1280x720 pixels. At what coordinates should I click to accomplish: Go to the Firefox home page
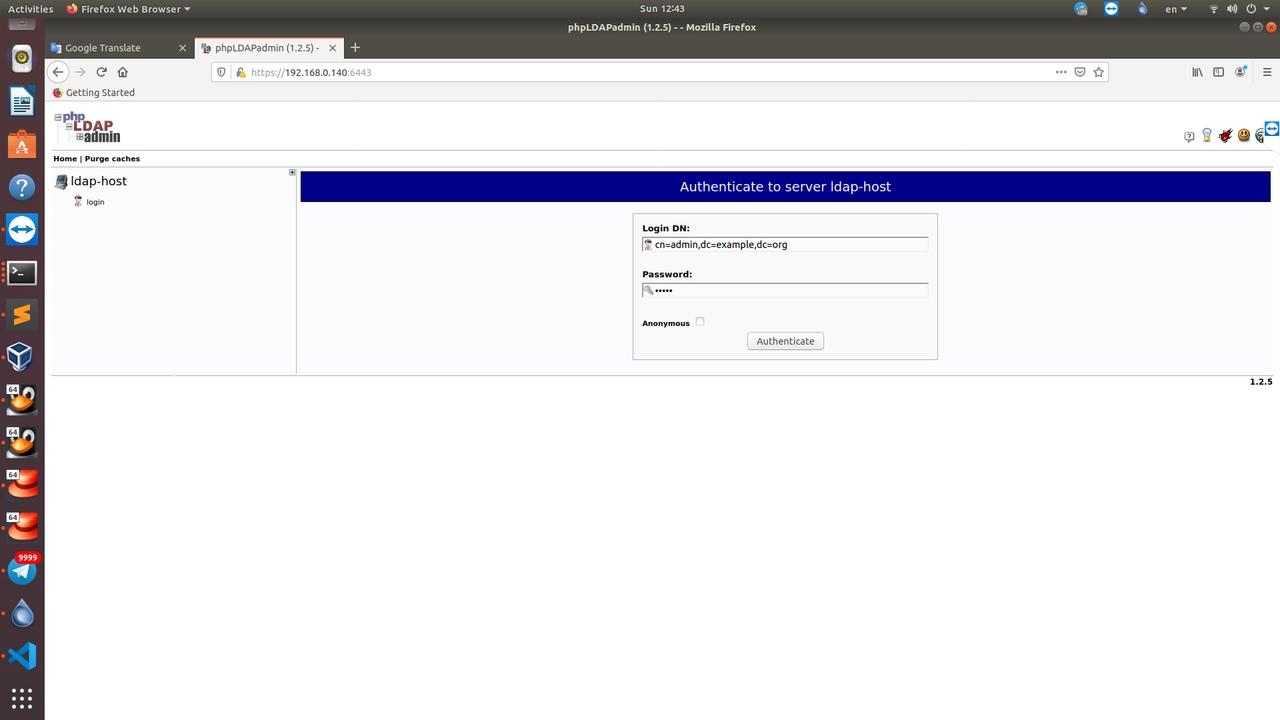[x=123, y=72]
